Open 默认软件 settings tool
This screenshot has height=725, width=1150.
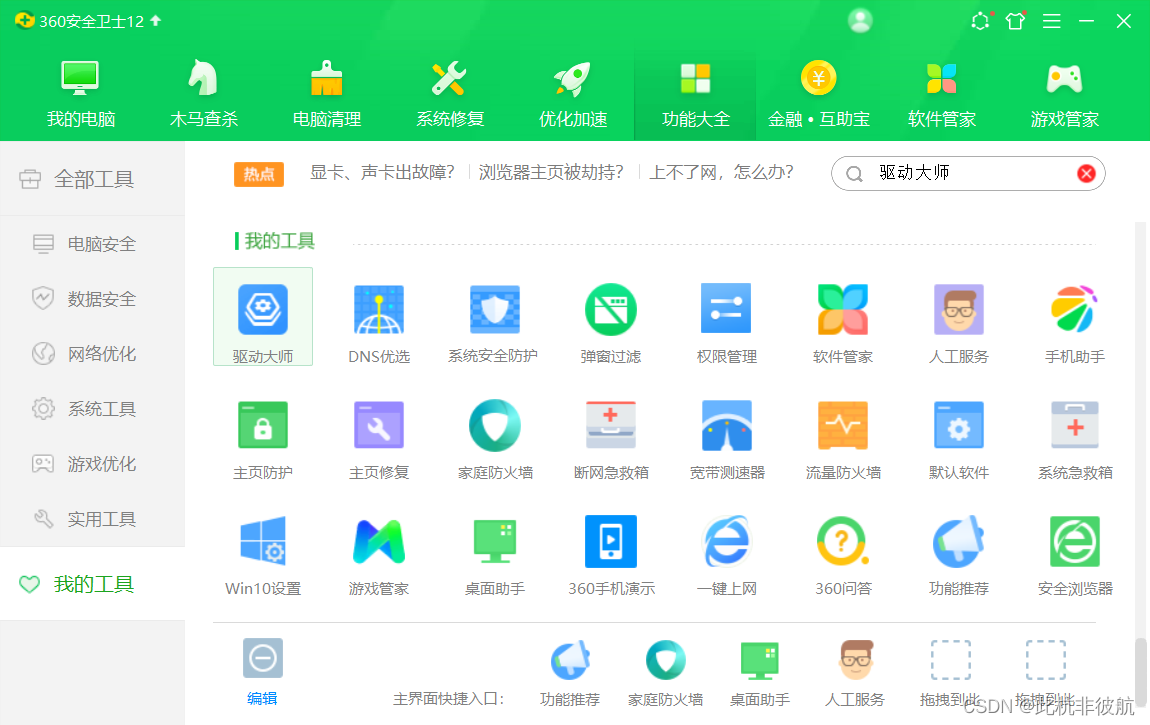tap(958, 440)
